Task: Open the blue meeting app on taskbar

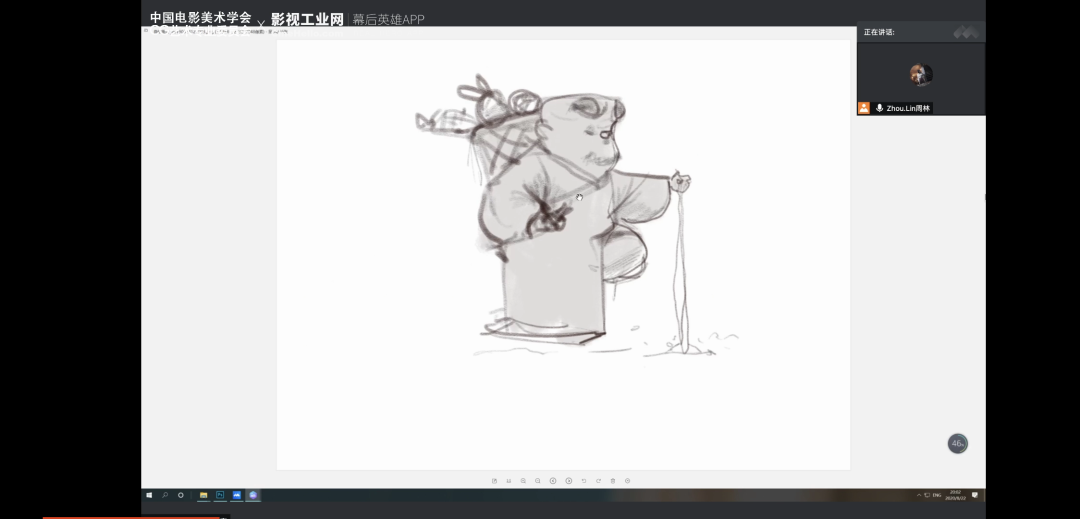Action: click(236, 495)
